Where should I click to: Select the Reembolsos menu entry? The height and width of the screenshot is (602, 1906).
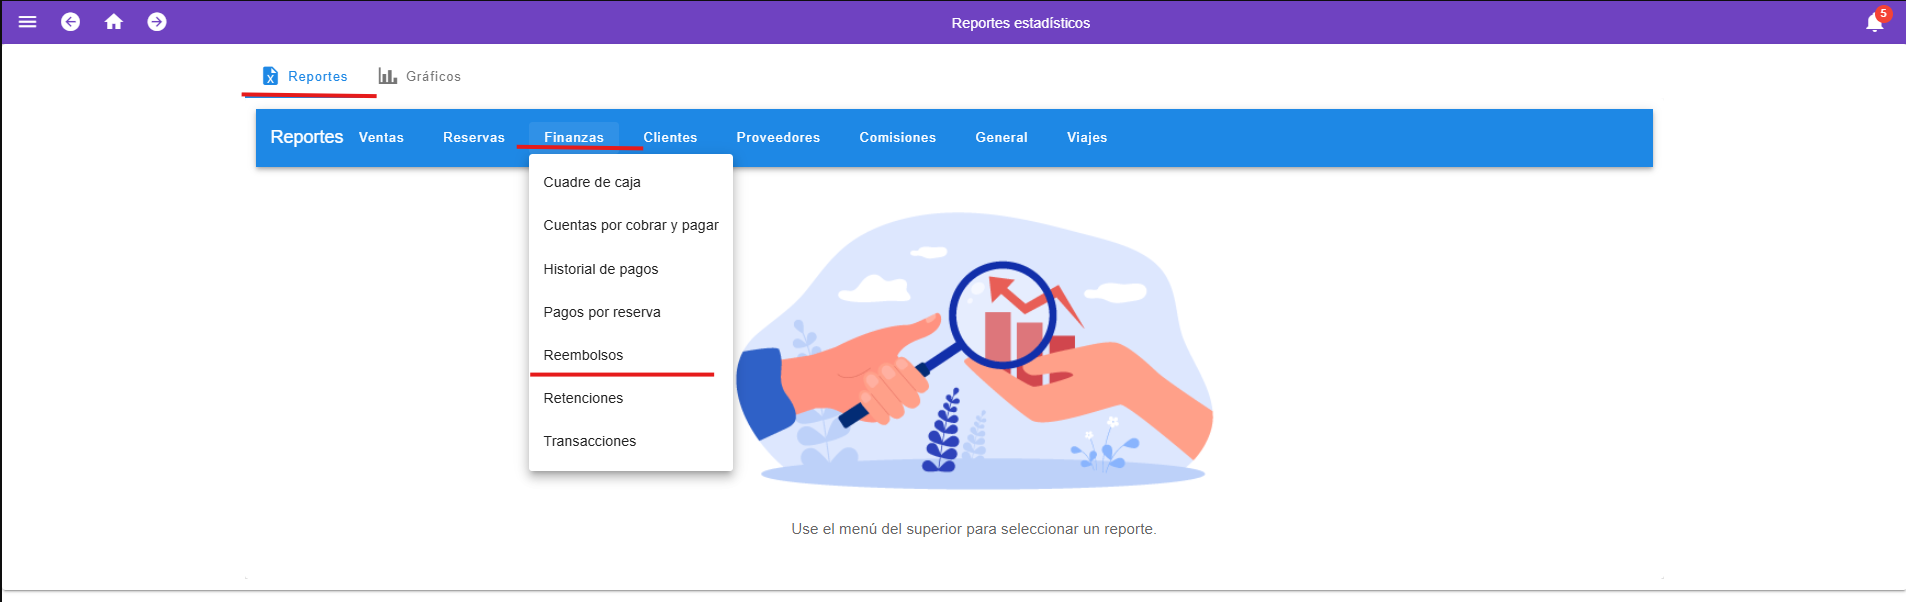[583, 355]
